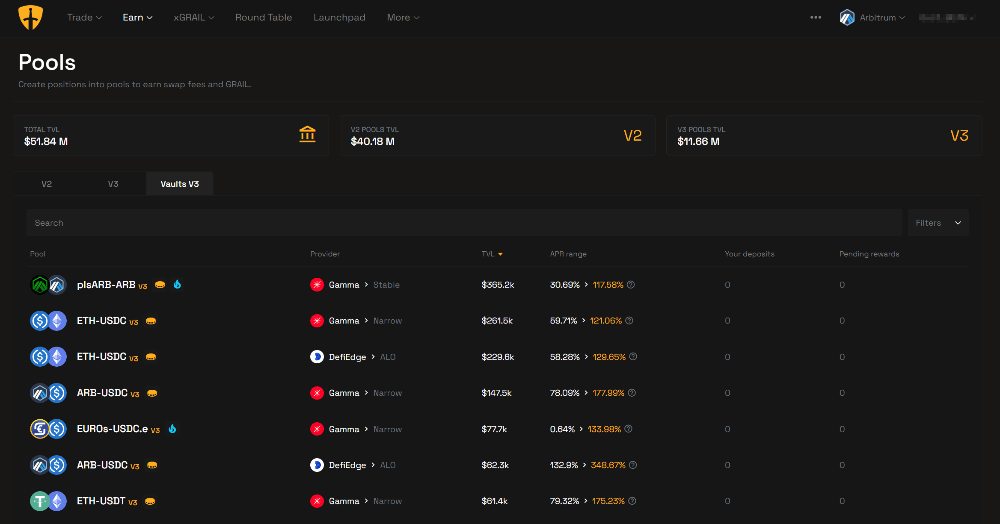Select the Vaults V3 tab
Image resolution: width=1000 pixels, height=524 pixels.
pyautogui.click(x=180, y=184)
